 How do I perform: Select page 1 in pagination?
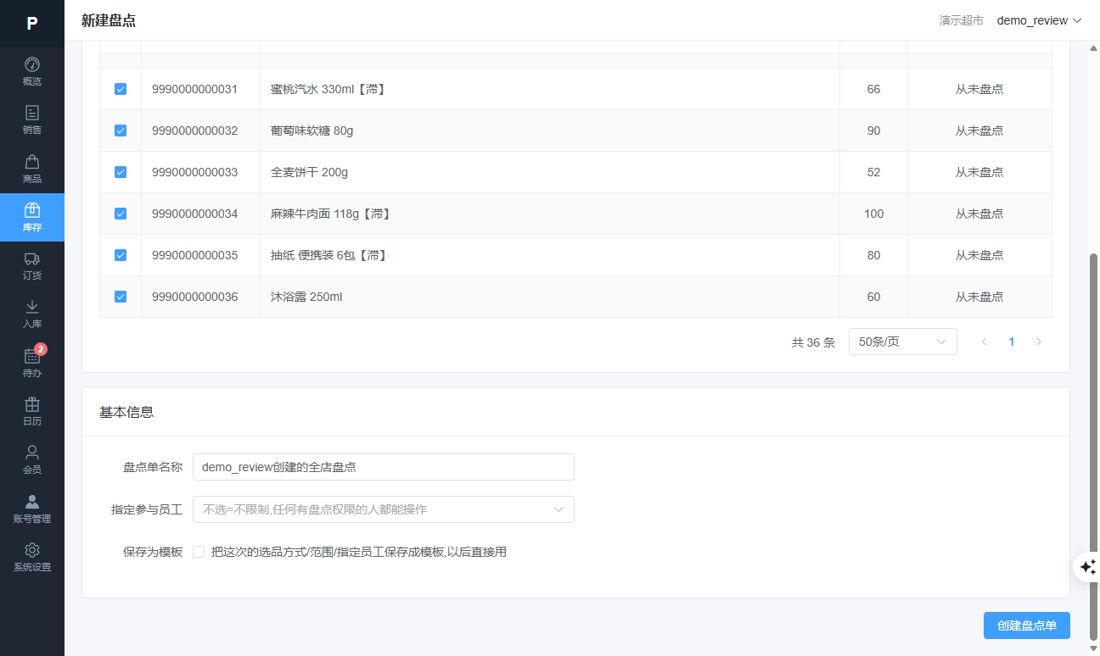[x=1011, y=342]
